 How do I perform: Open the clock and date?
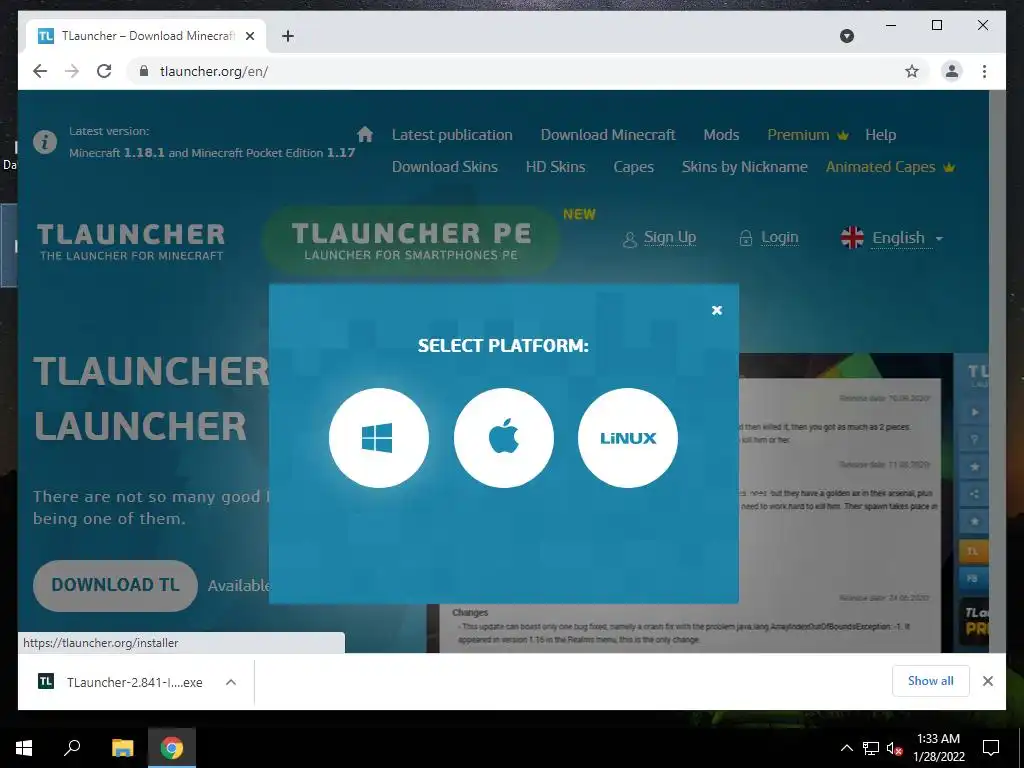[x=938, y=748]
